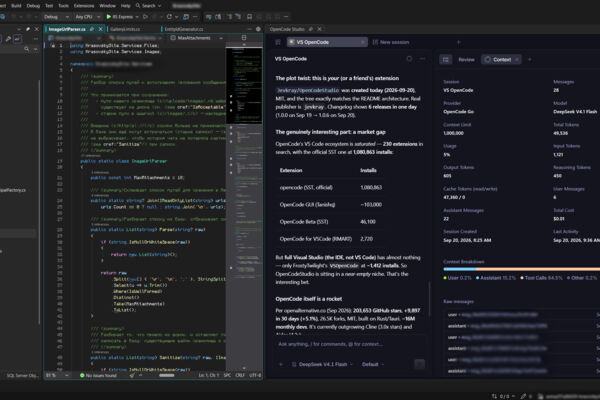Screen dimensions: 600x400
Task: Pin the Solution Explorer panel
Action: click(x=28, y=29)
